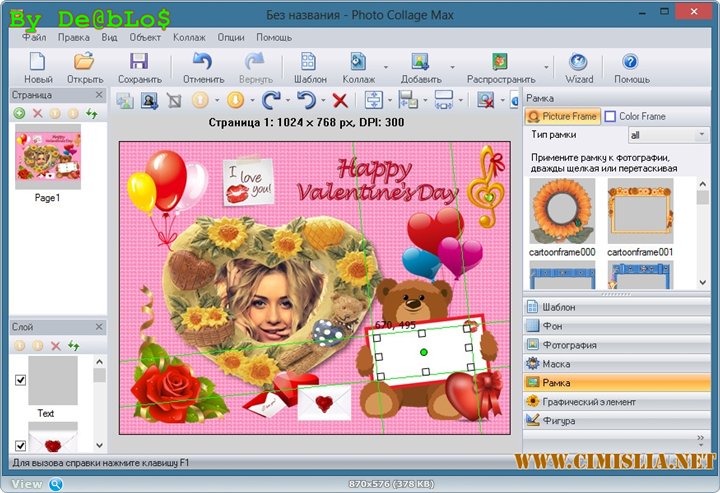
Task: Click the Помощь (Help) icon
Action: [x=631, y=62]
